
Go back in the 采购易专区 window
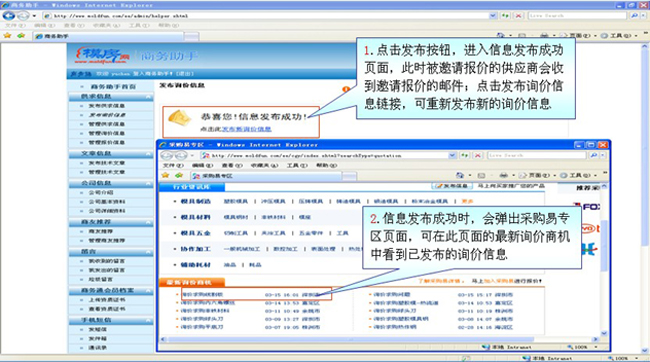coord(167,155)
